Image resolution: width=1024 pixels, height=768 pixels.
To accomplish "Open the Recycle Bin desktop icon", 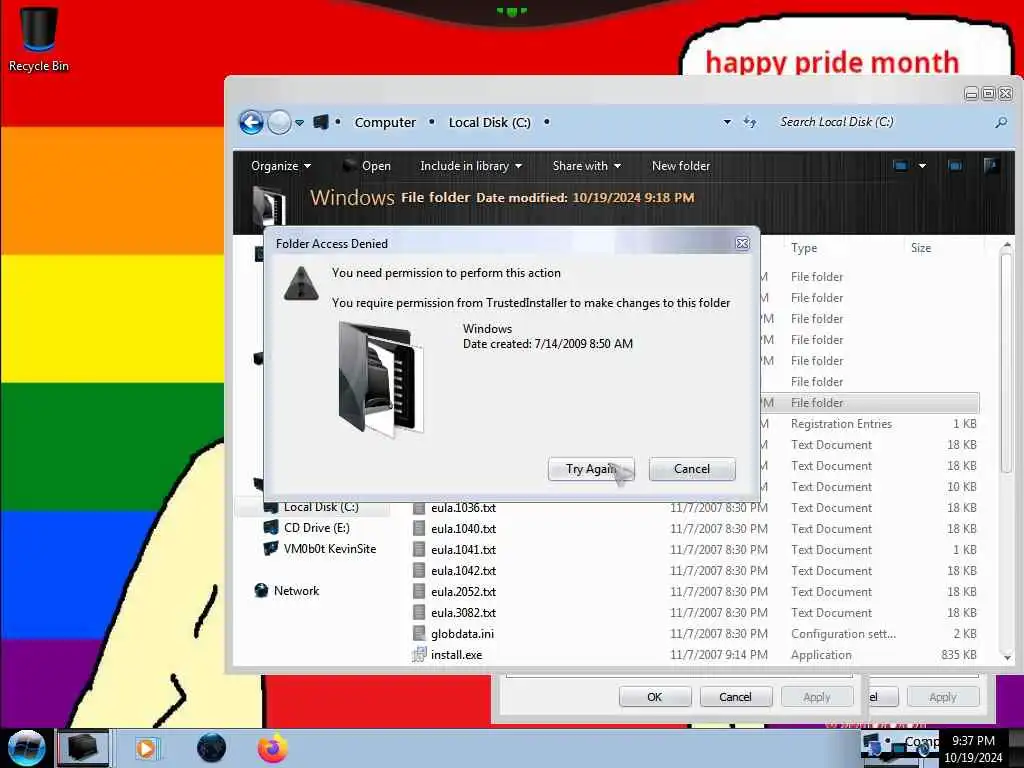I will click(x=39, y=39).
